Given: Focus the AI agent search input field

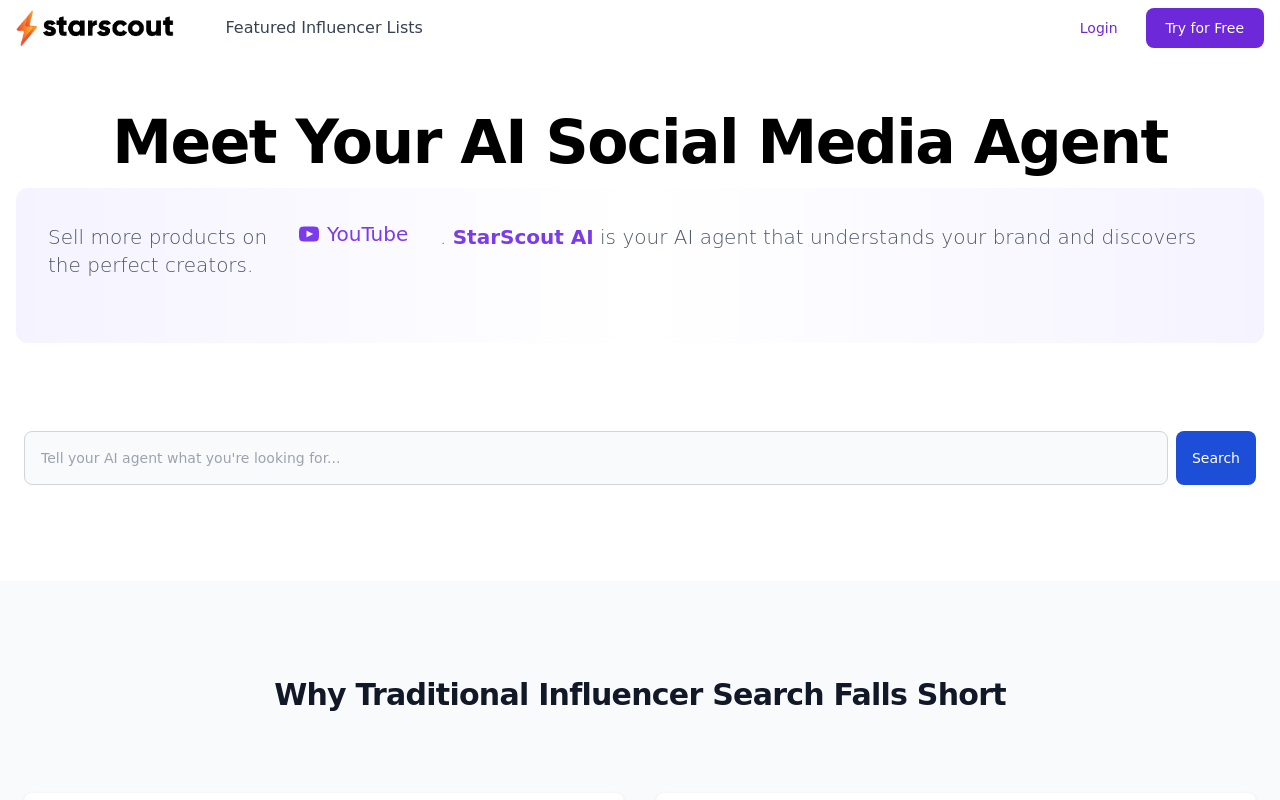Looking at the screenshot, I should [x=596, y=458].
